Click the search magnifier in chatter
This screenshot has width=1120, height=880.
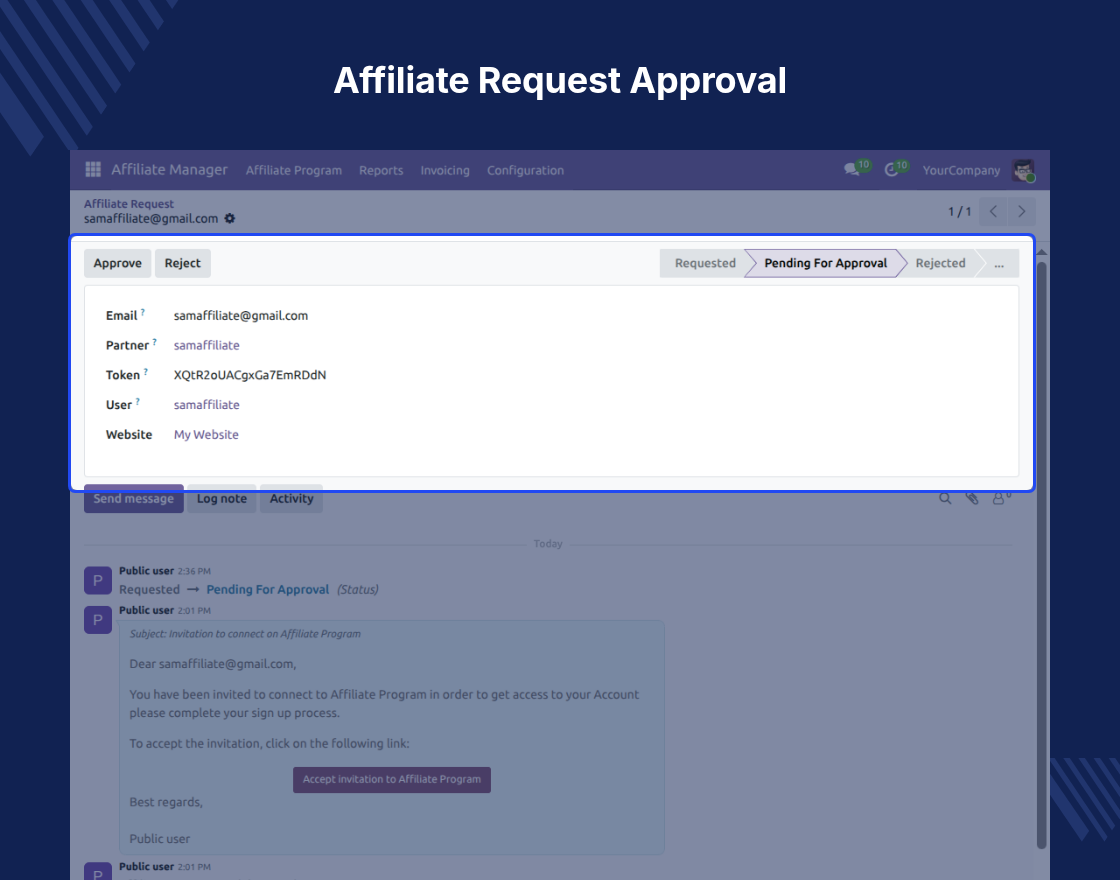tap(945, 499)
